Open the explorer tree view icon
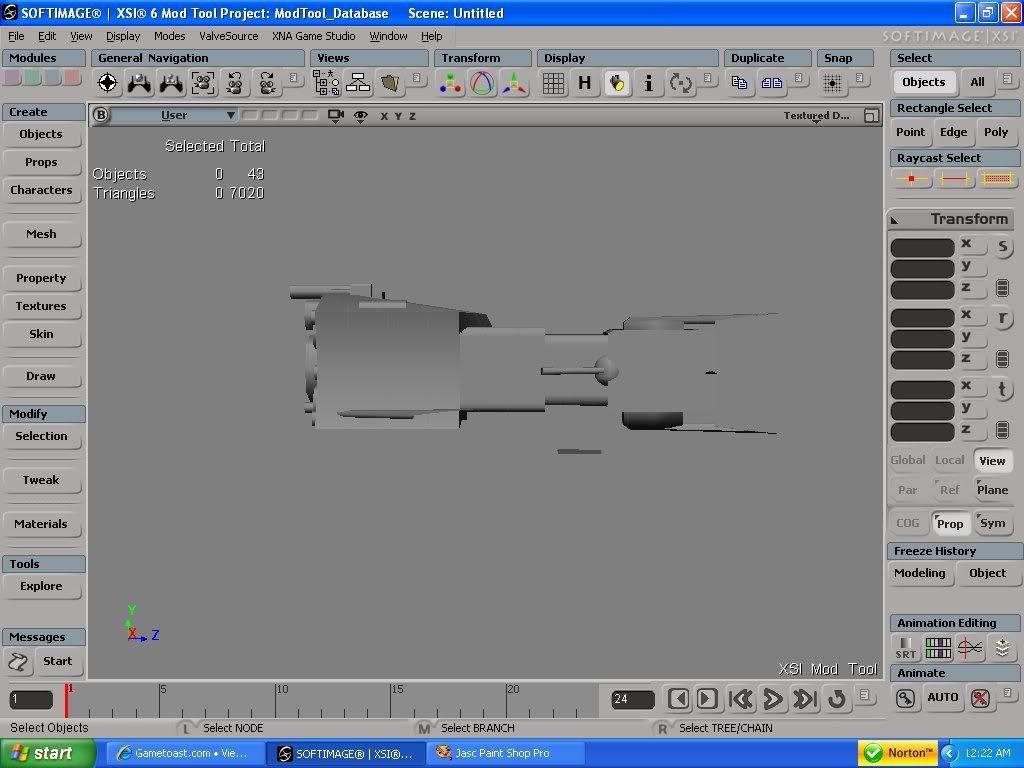This screenshot has width=1024, height=768. [326, 83]
